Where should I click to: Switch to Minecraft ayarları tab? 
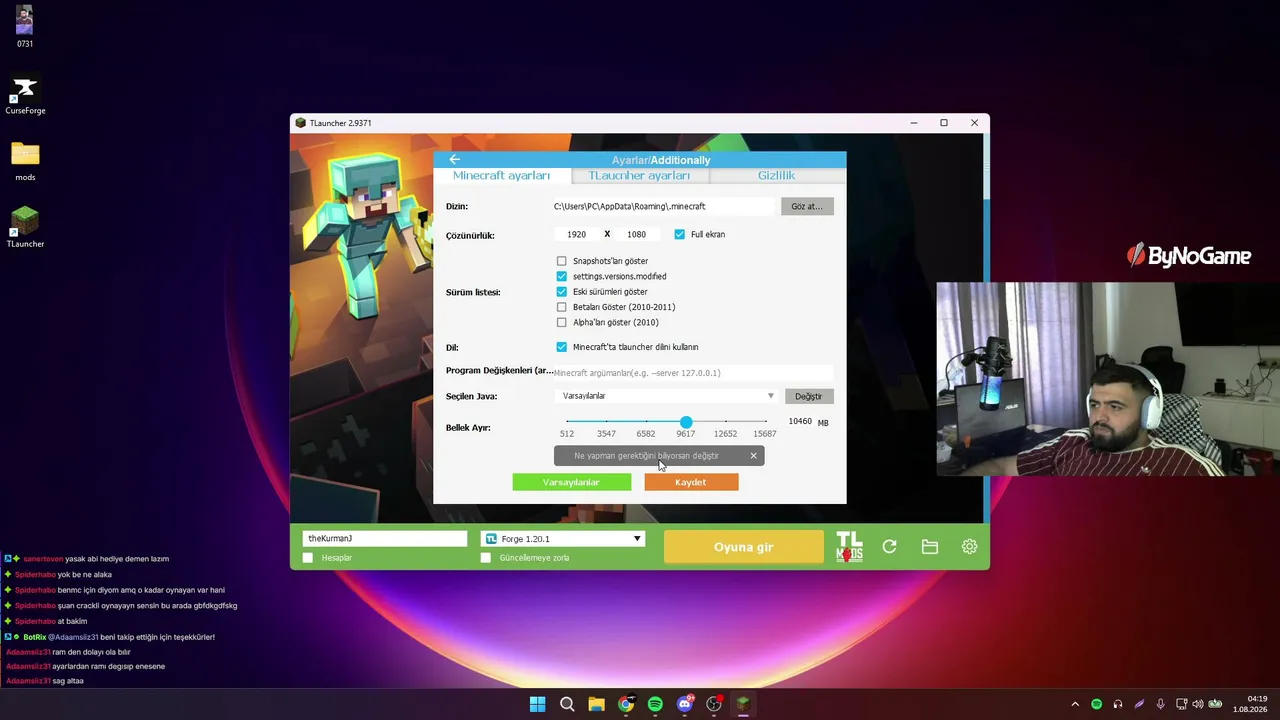pyautogui.click(x=501, y=176)
